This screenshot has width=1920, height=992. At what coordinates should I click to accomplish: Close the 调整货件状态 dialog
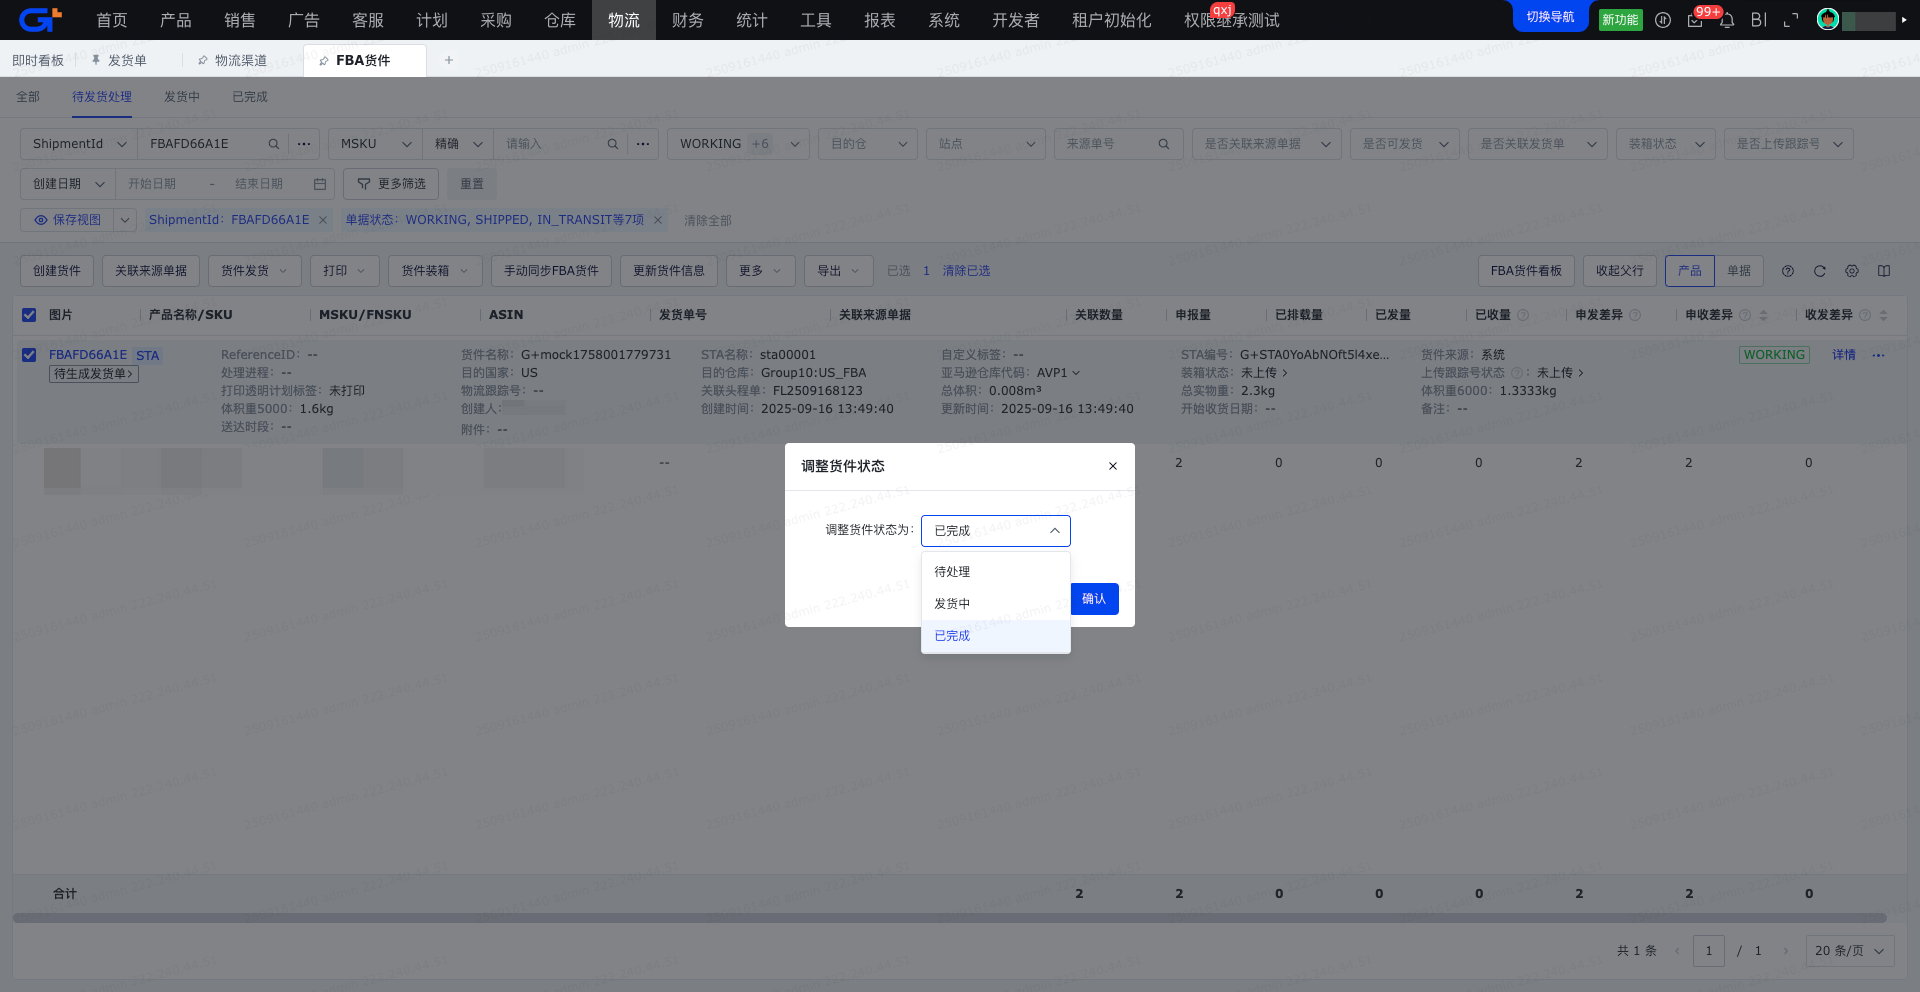coord(1113,466)
